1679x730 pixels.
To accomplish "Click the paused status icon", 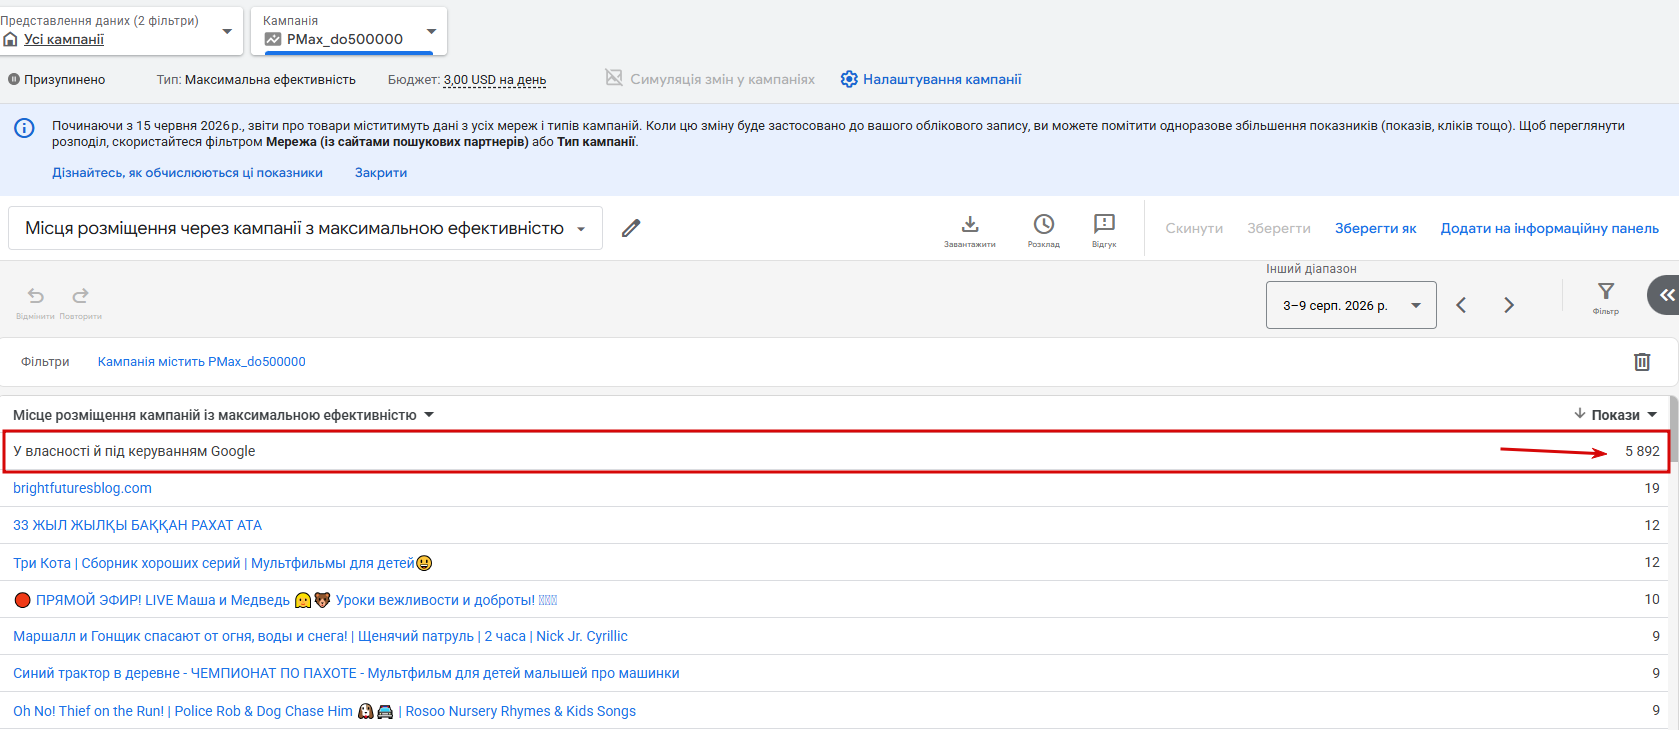I will click(14, 79).
